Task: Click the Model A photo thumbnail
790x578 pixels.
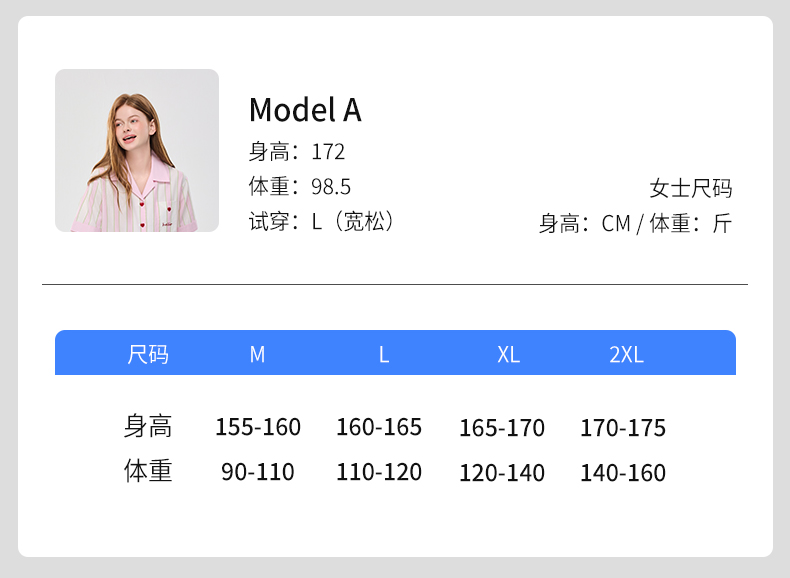Action: pyautogui.click(x=136, y=150)
